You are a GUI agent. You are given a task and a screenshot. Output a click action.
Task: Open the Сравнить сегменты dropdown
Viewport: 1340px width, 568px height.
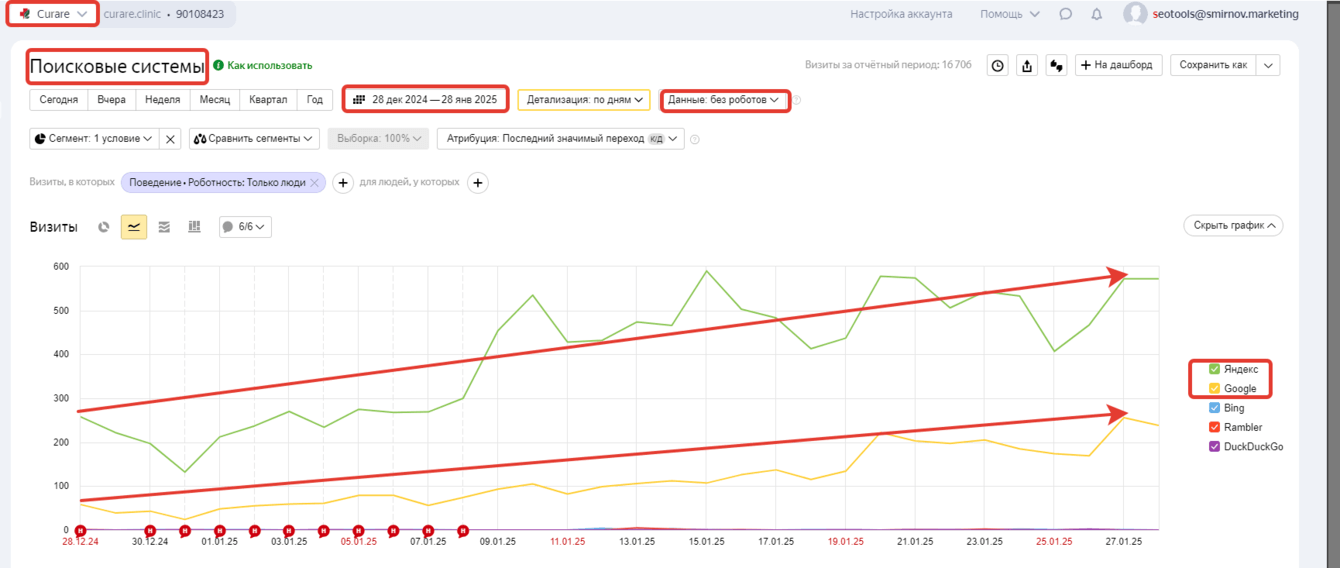[254, 139]
